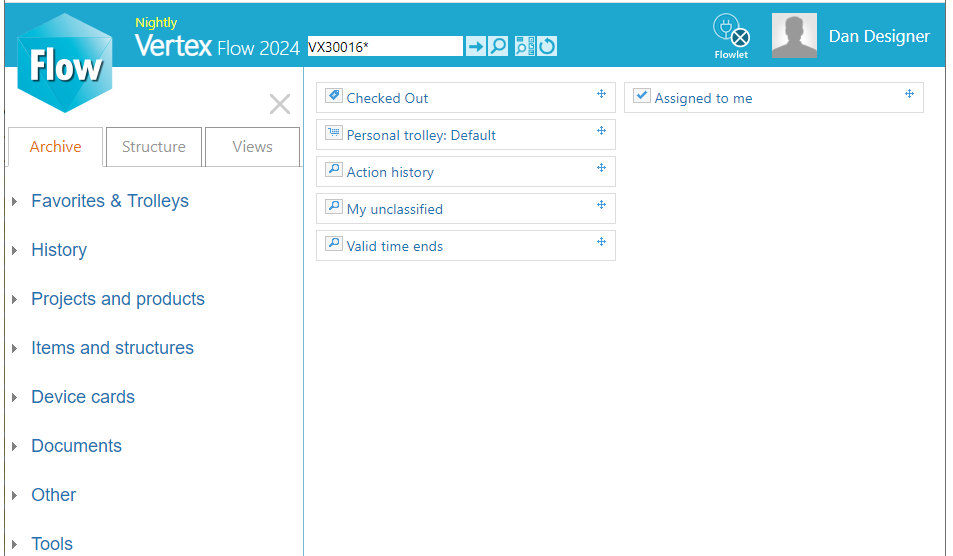Click the Action history search icon
953x556 pixels.
(x=334, y=170)
